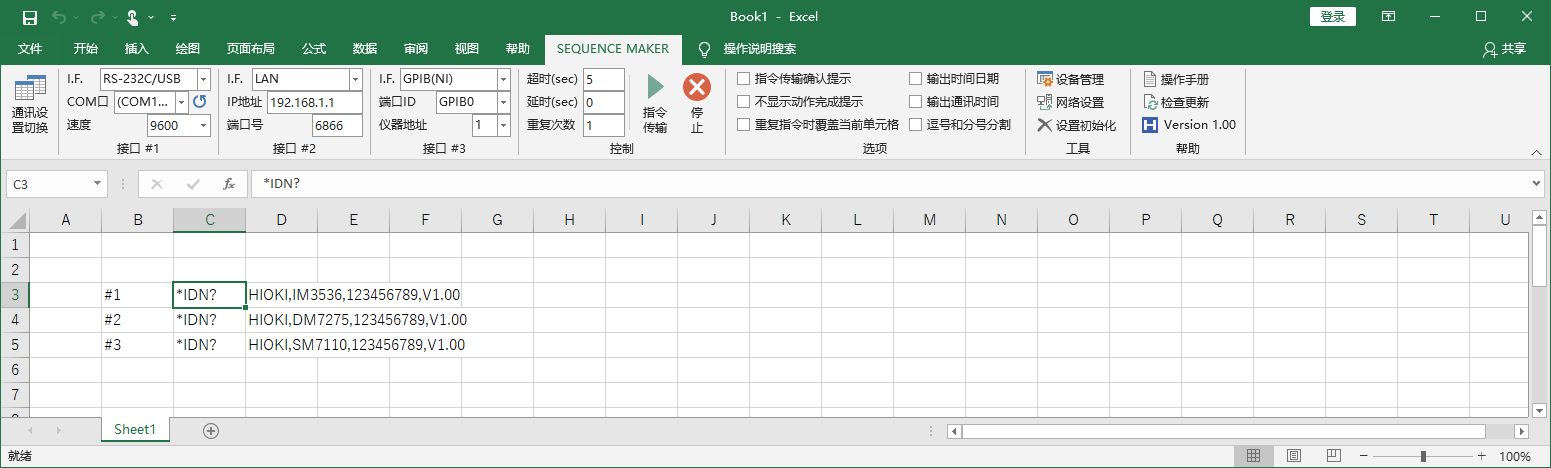Open the 视图 tab

[467, 49]
